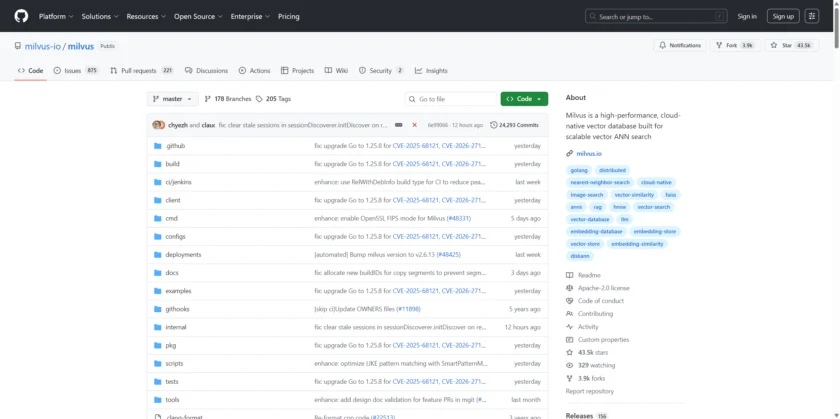Image resolution: width=840 pixels, height=419 pixels.
Task: Go to the Projects tab
Action: 297,71
